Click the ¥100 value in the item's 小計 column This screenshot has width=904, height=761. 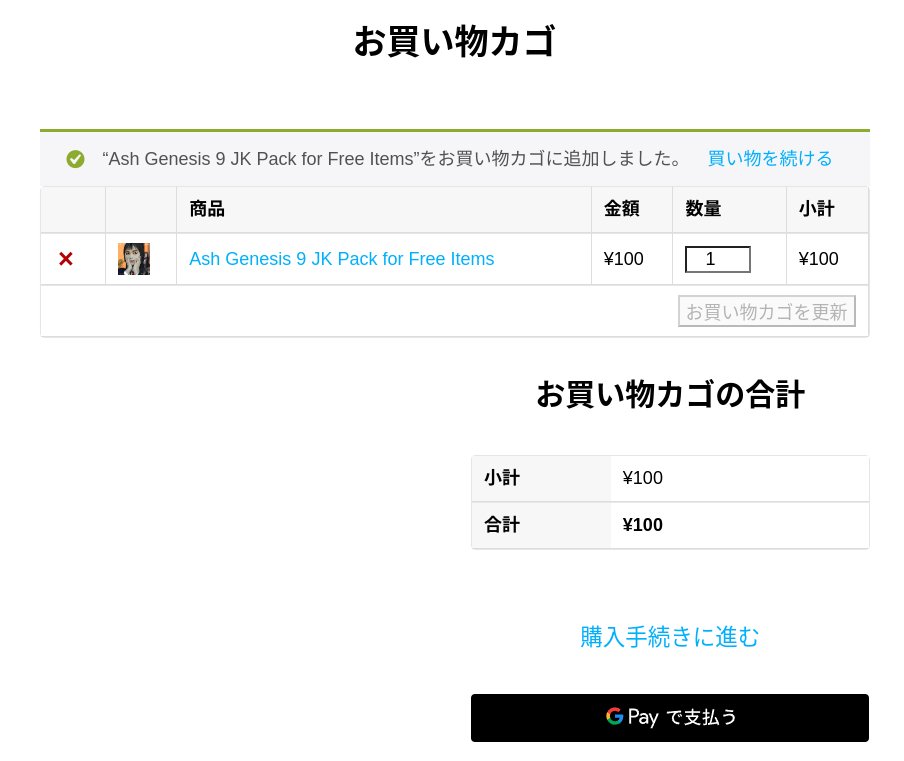click(818, 259)
